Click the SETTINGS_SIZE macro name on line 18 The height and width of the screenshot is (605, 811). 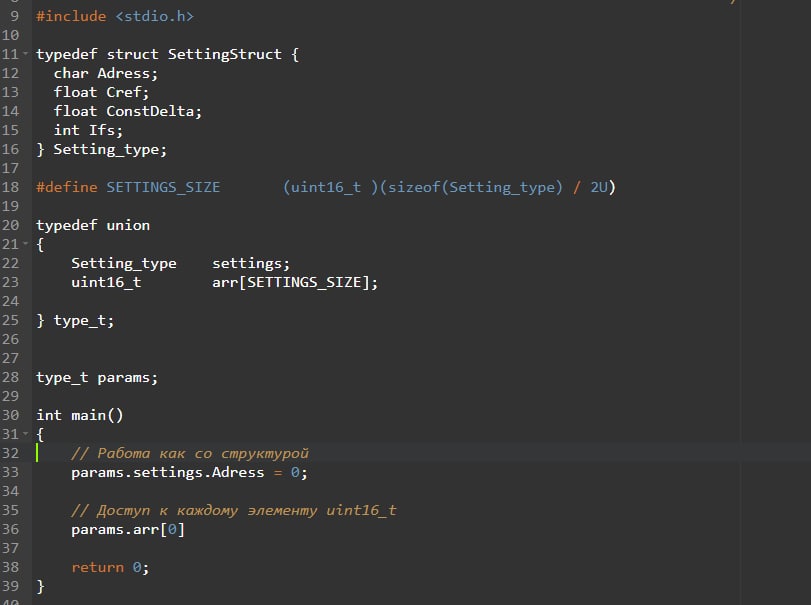(163, 187)
